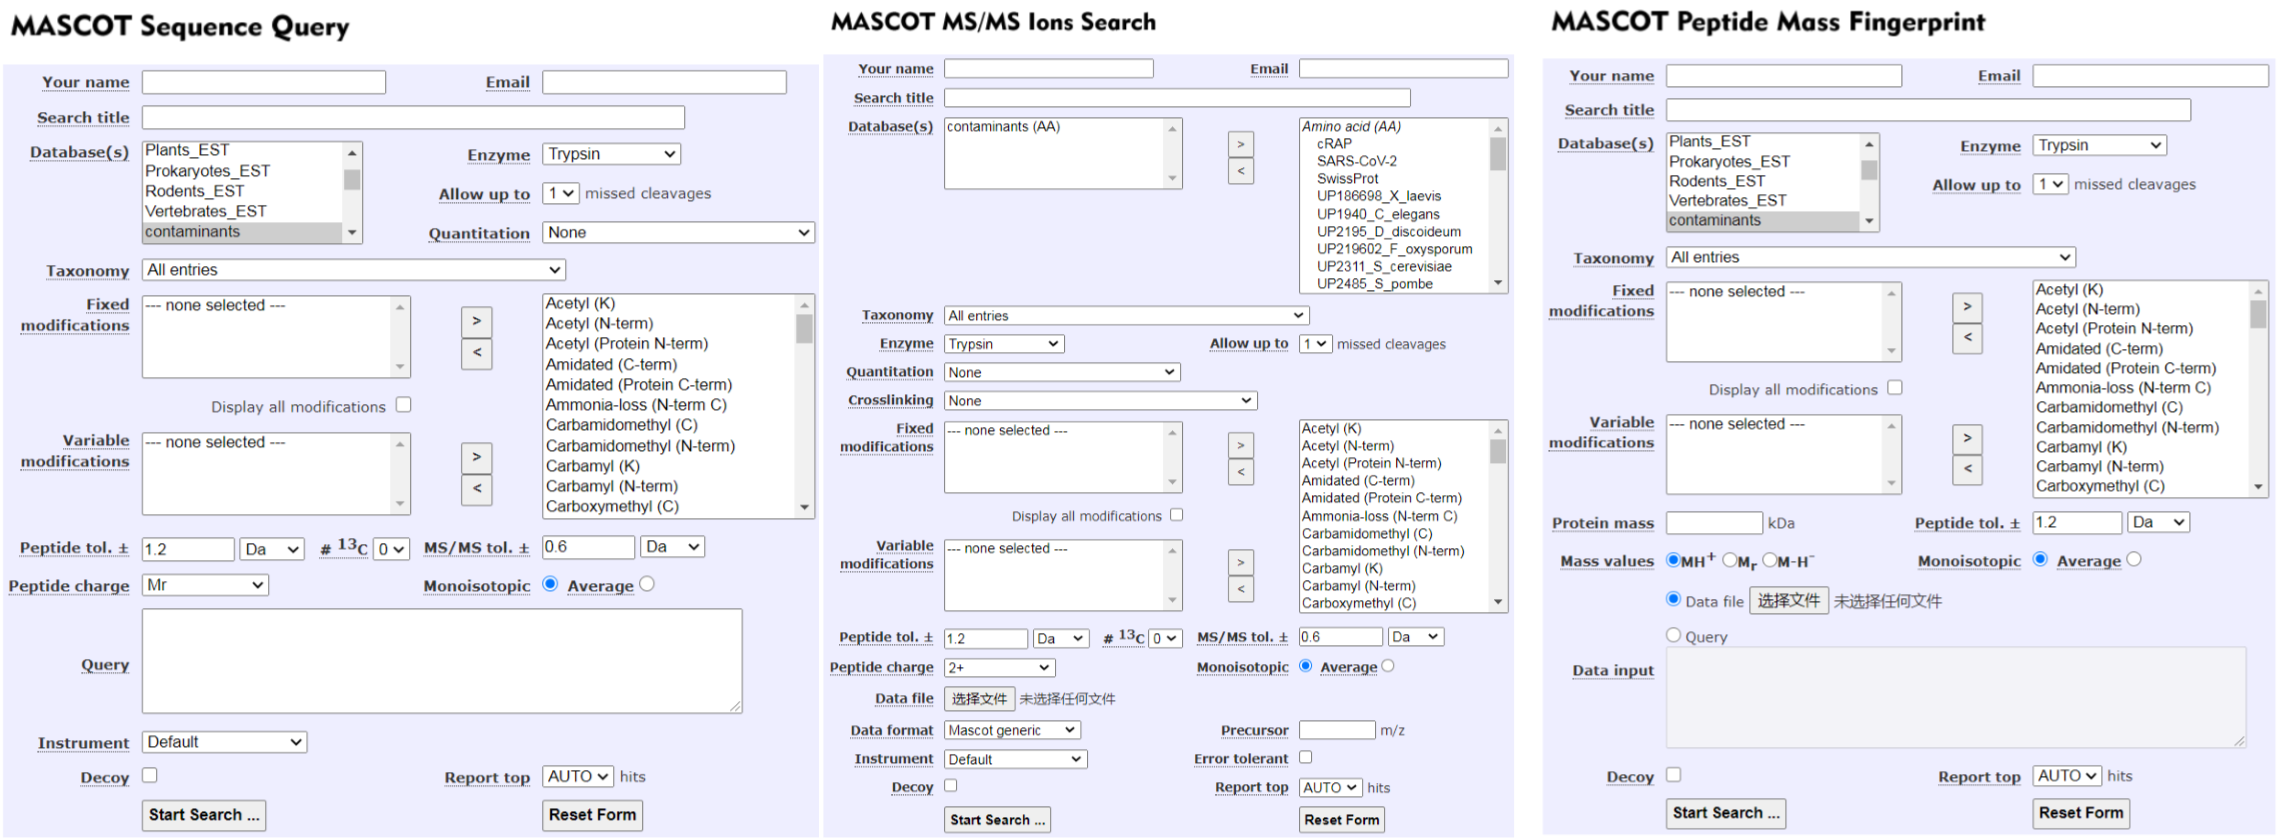This screenshot has width=2279, height=840.
Task: Add fixed modification in Peptide Mass Fingerprint
Action: coord(1967,308)
